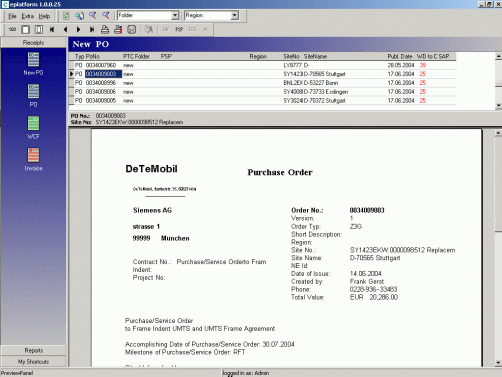Select the Receipts sidebar tab
This screenshot has height=377, width=502.
coord(33,43)
